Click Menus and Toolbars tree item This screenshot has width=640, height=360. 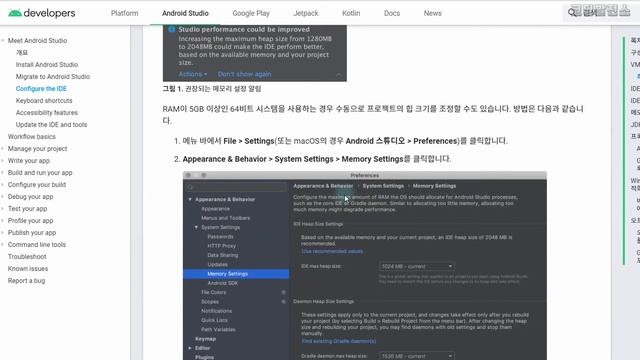[x=225, y=218]
